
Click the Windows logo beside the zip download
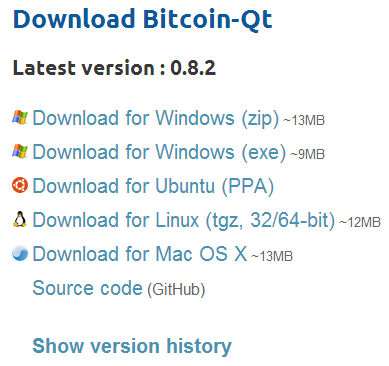[20, 118]
